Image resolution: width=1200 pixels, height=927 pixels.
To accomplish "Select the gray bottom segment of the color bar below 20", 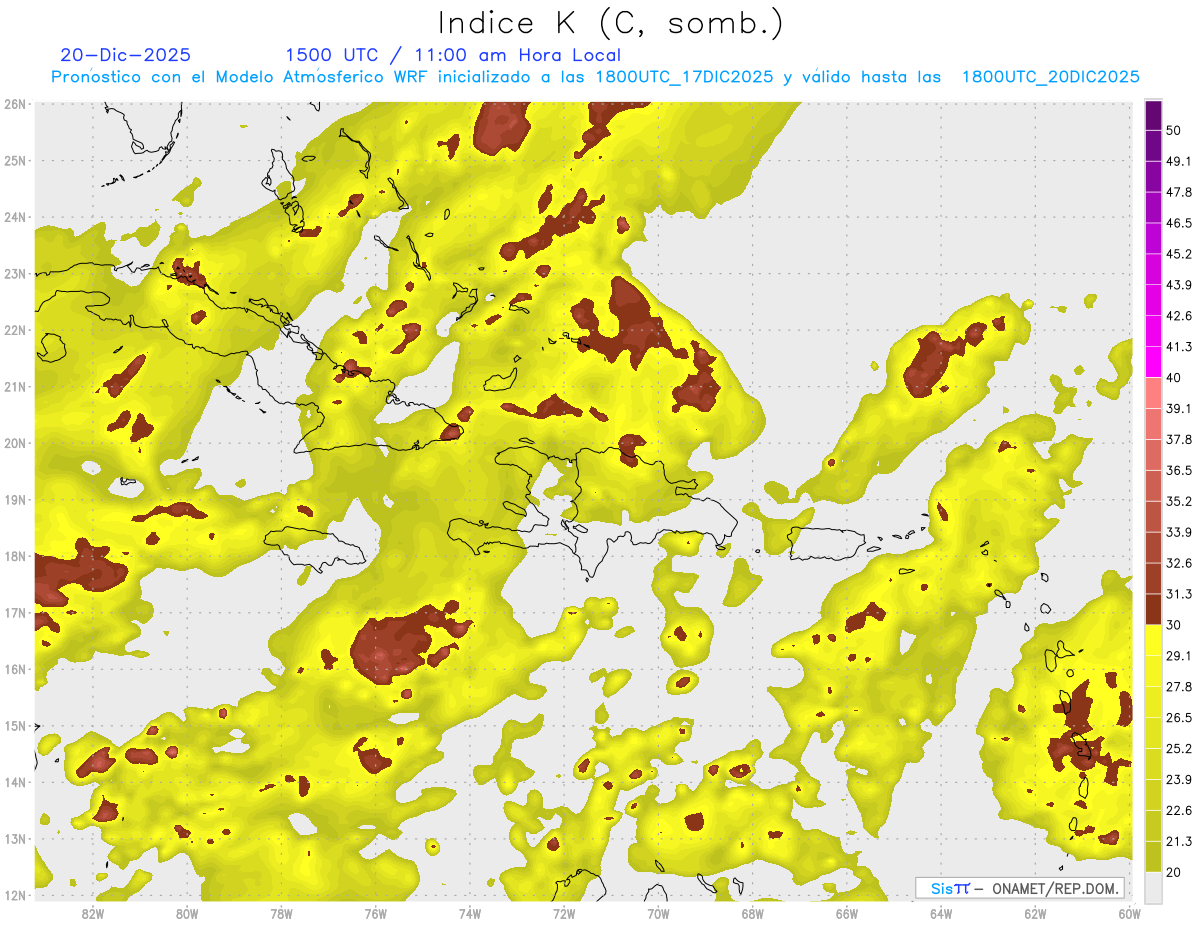I will pyautogui.click(x=1153, y=886).
